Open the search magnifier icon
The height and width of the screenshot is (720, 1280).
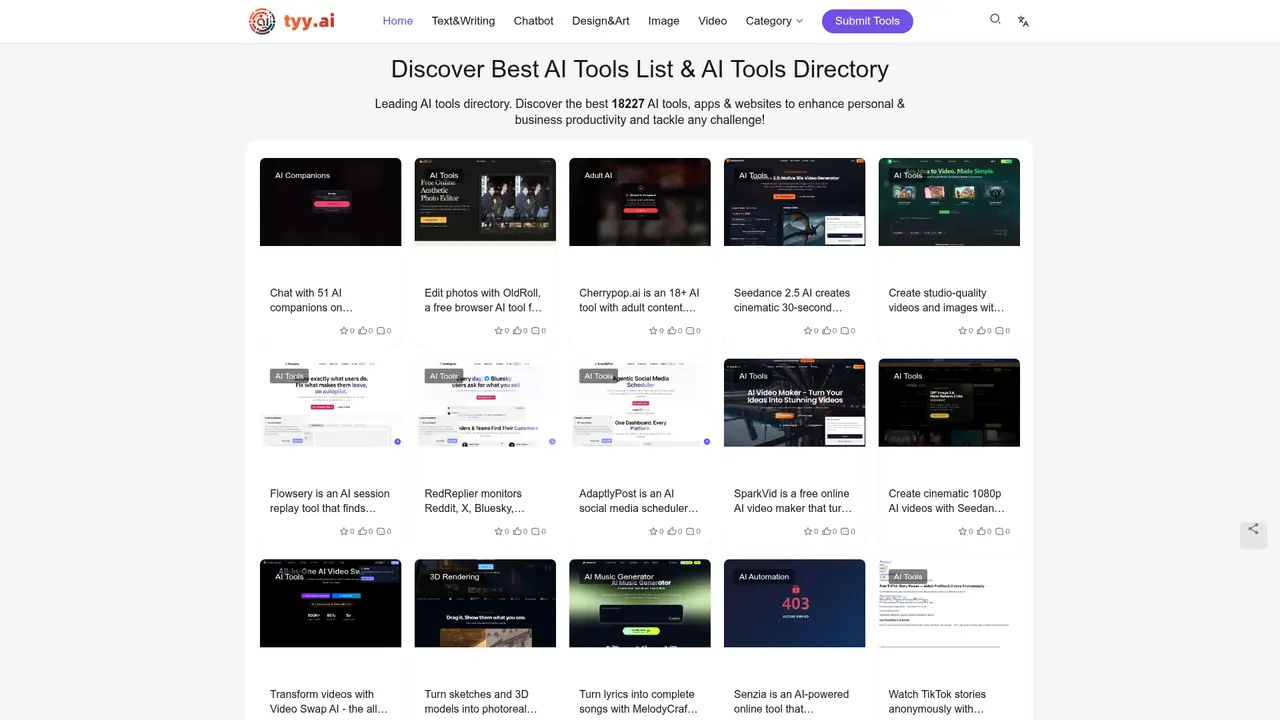(x=995, y=19)
